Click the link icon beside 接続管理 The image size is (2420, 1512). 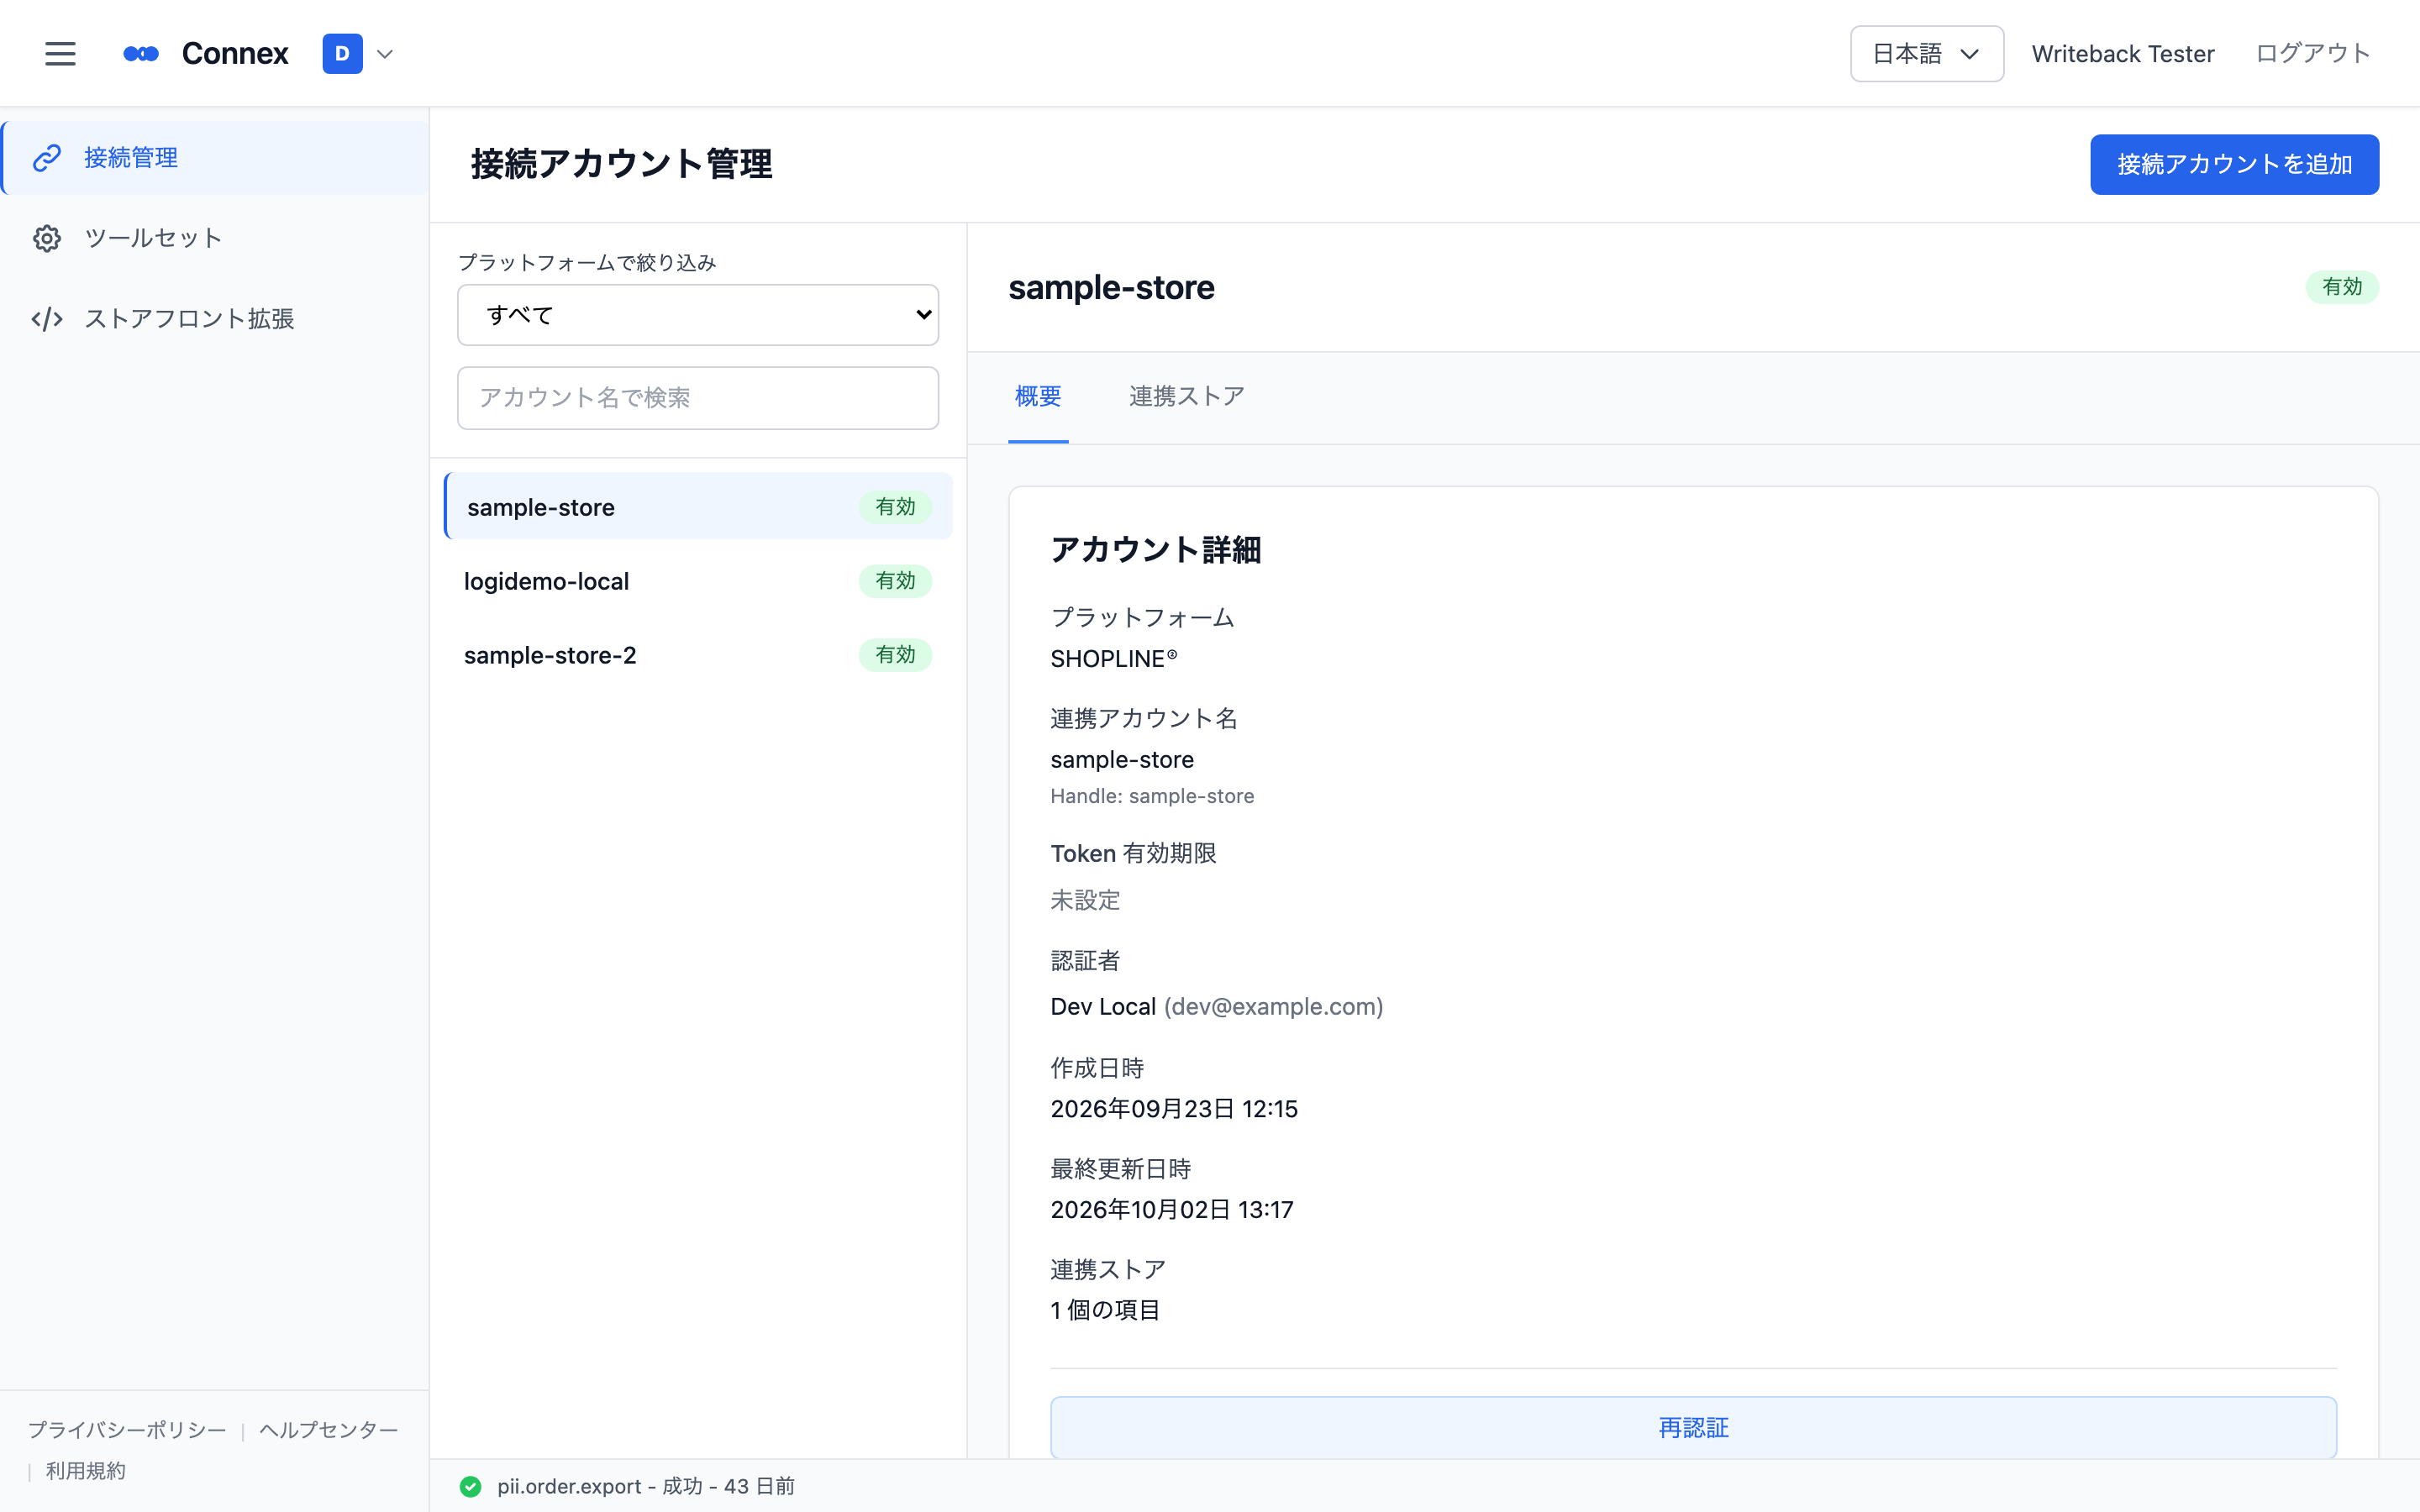click(x=47, y=158)
